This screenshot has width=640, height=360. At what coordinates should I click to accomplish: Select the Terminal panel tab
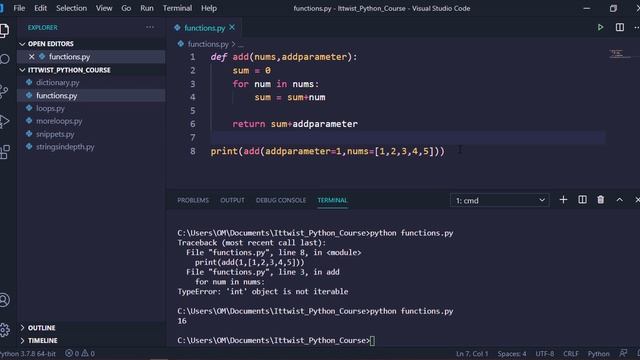(x=332, y=200)
